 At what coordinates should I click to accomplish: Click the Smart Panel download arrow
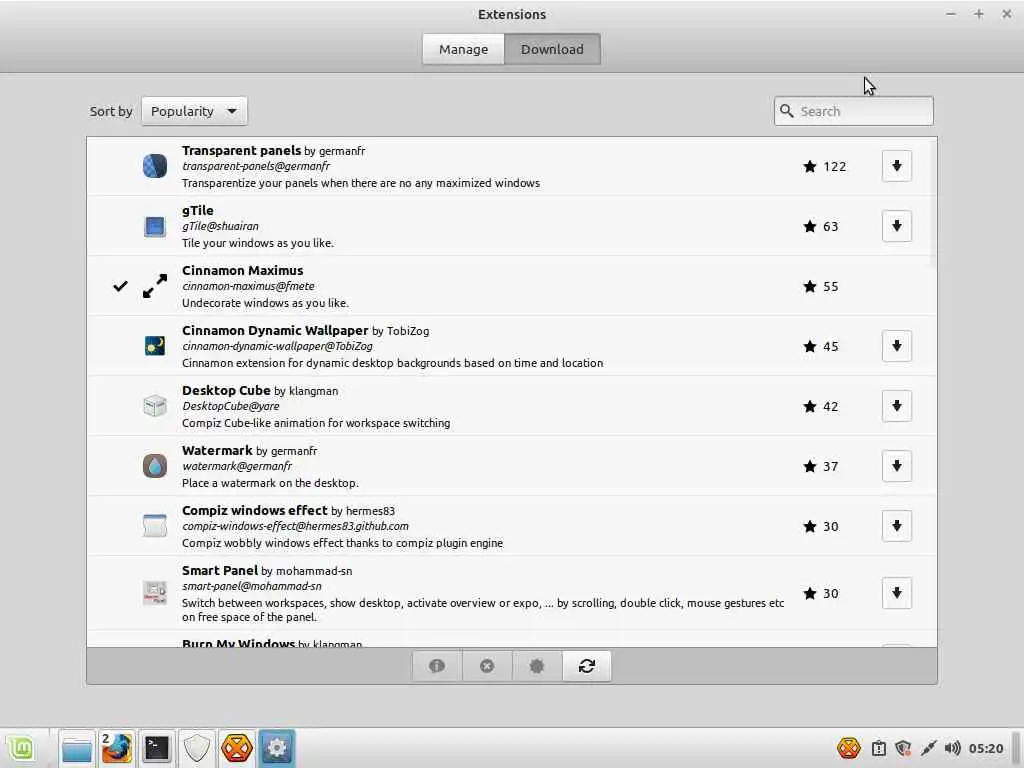click(x=896, y=593)
